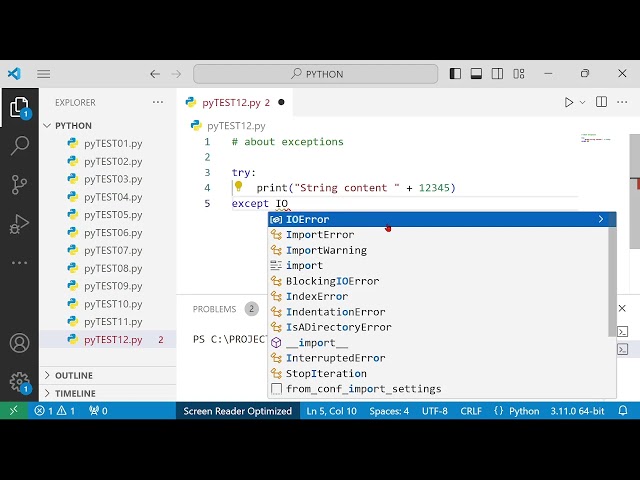The height and width of the screenshot is (480, 640).
Task: Click the lightbulb code action on line 4
Action: tap(238, 187)
